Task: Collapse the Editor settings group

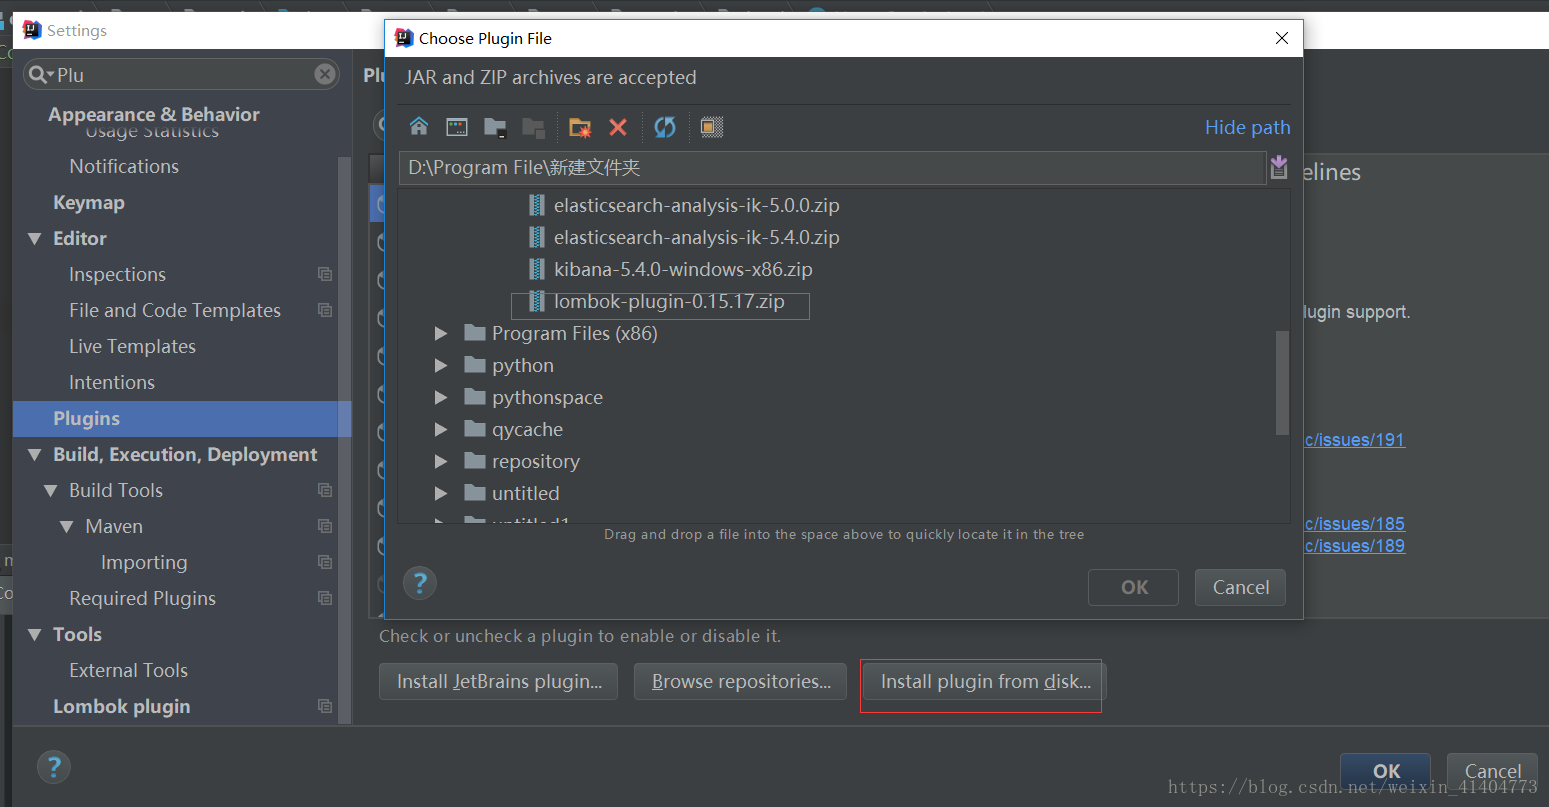Action: [x=35, y=239]
